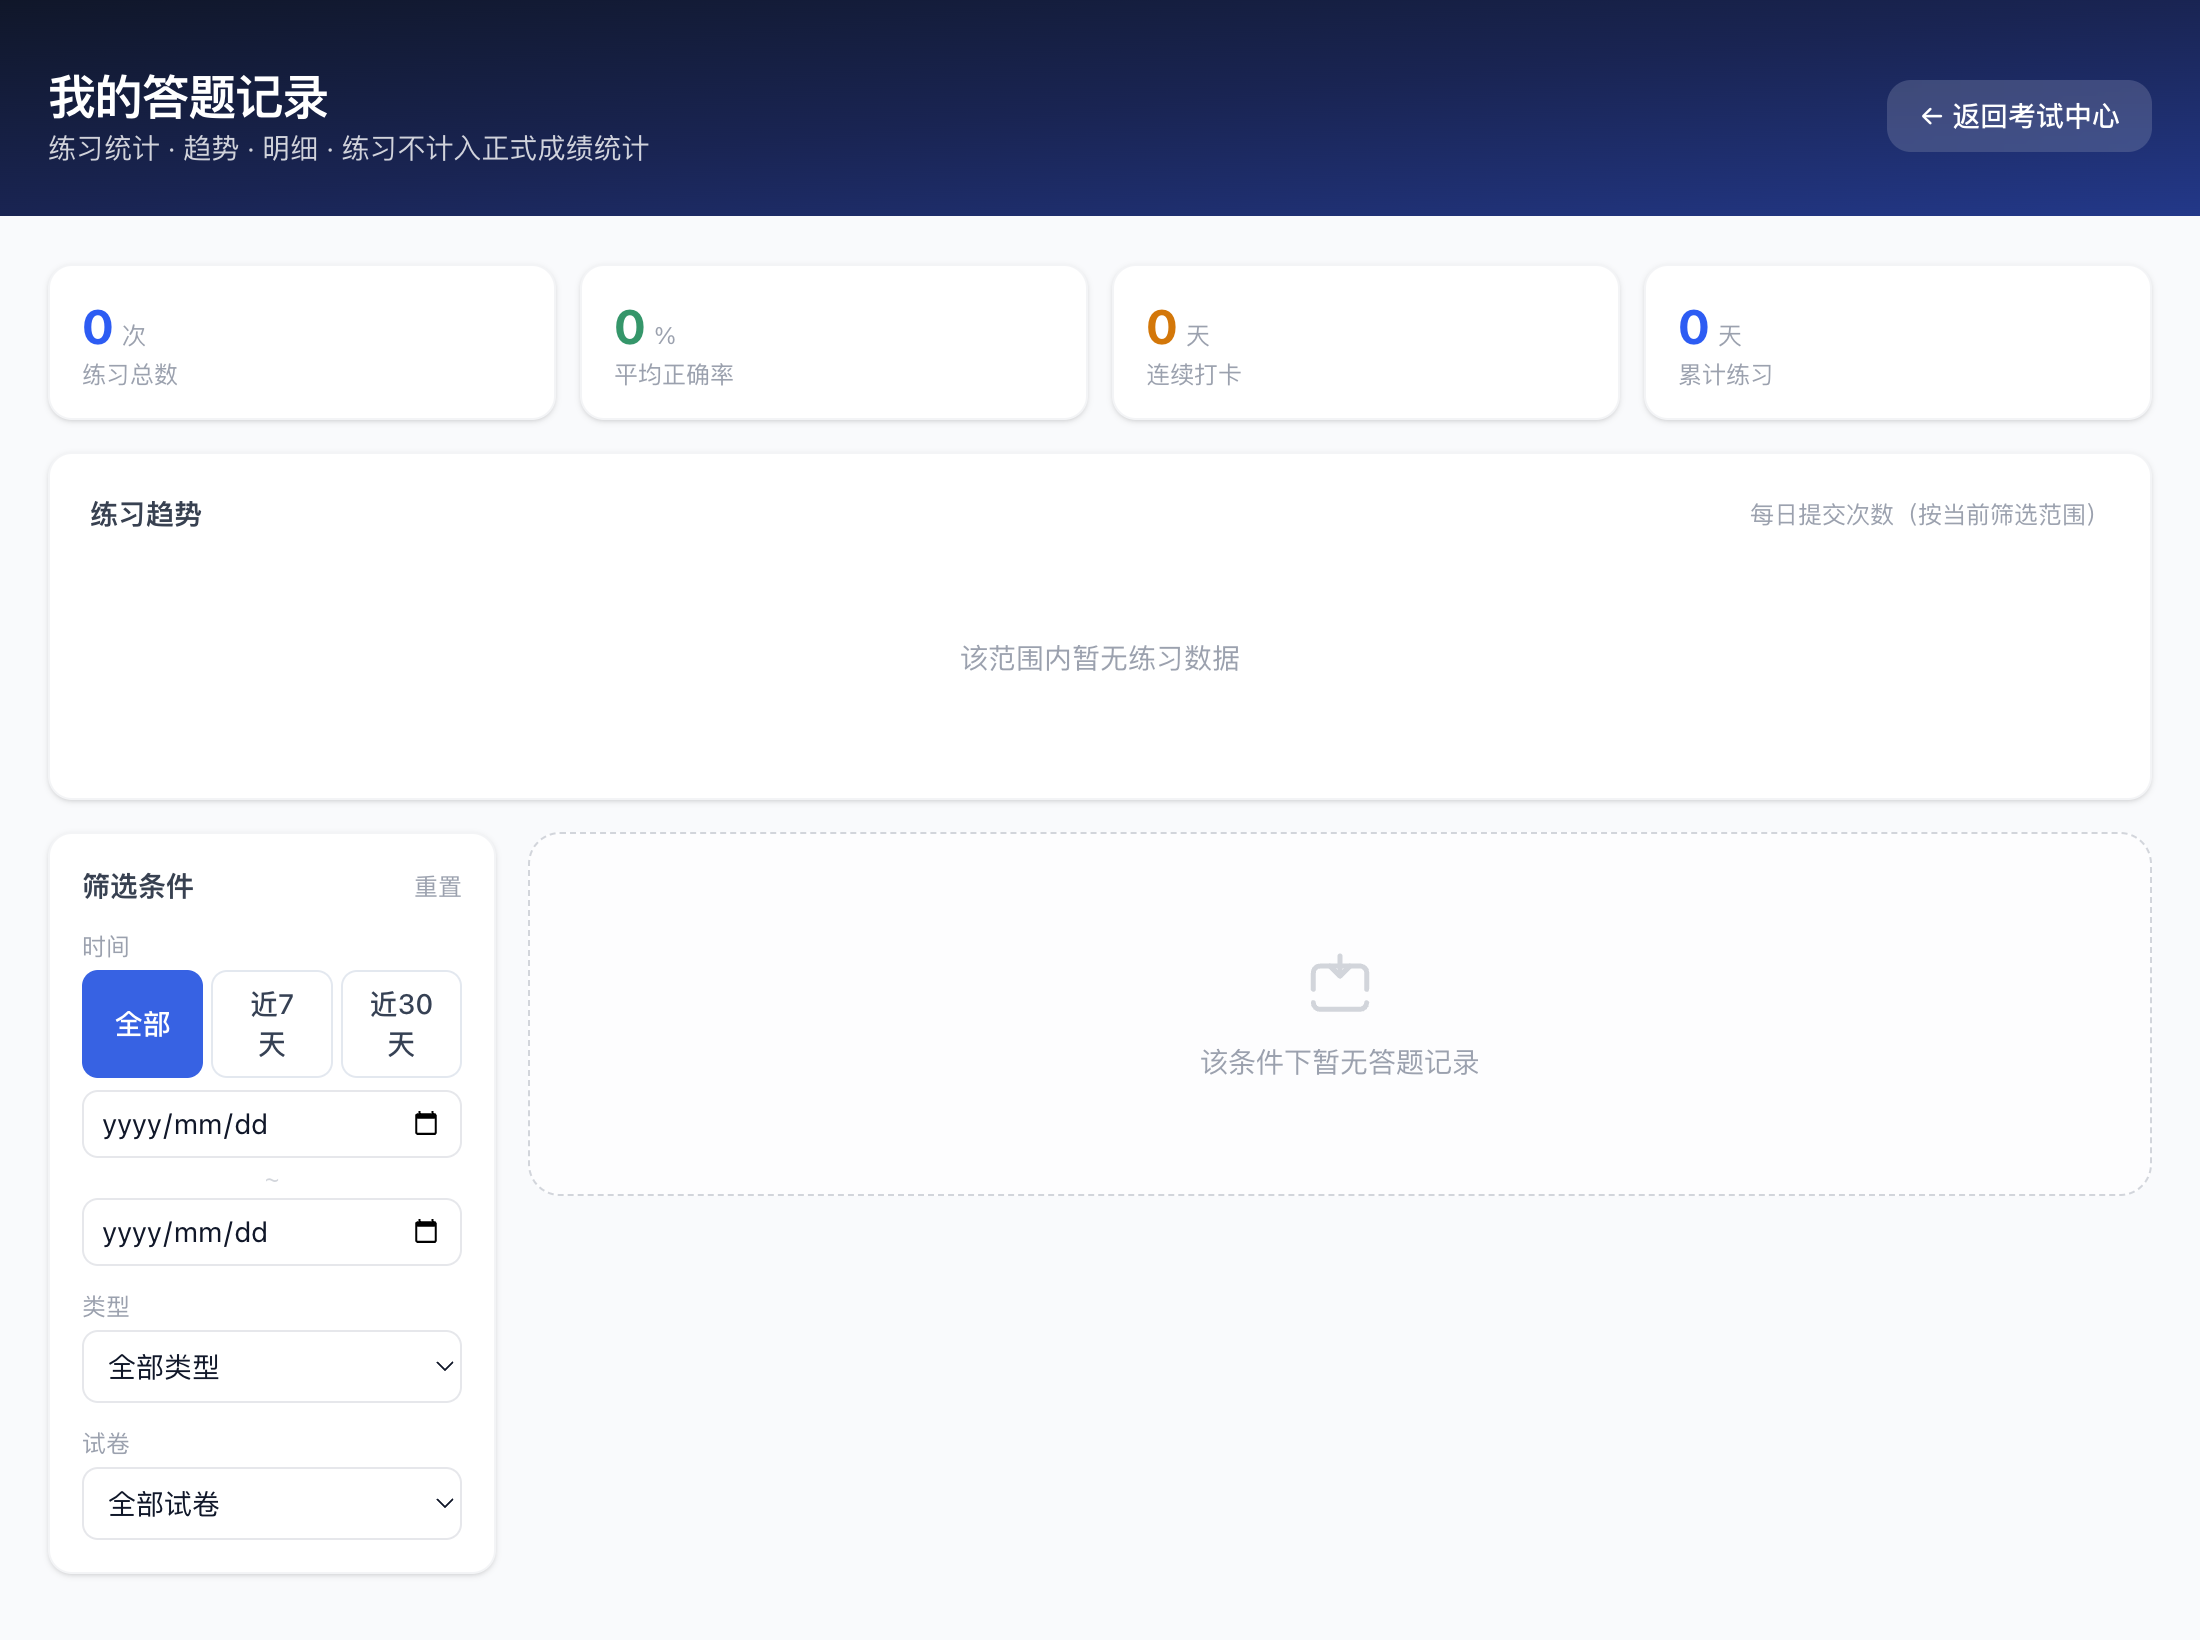Image resolution: width=2200 pixels, height=1640 pixels.
Task: Click the 时间 filter label
Action: pyautogui.click(x=106, y=946)
